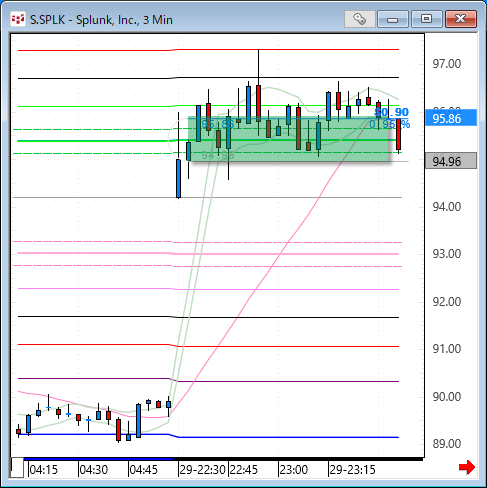Click the $0.90 range annotation

click(392, 112)
